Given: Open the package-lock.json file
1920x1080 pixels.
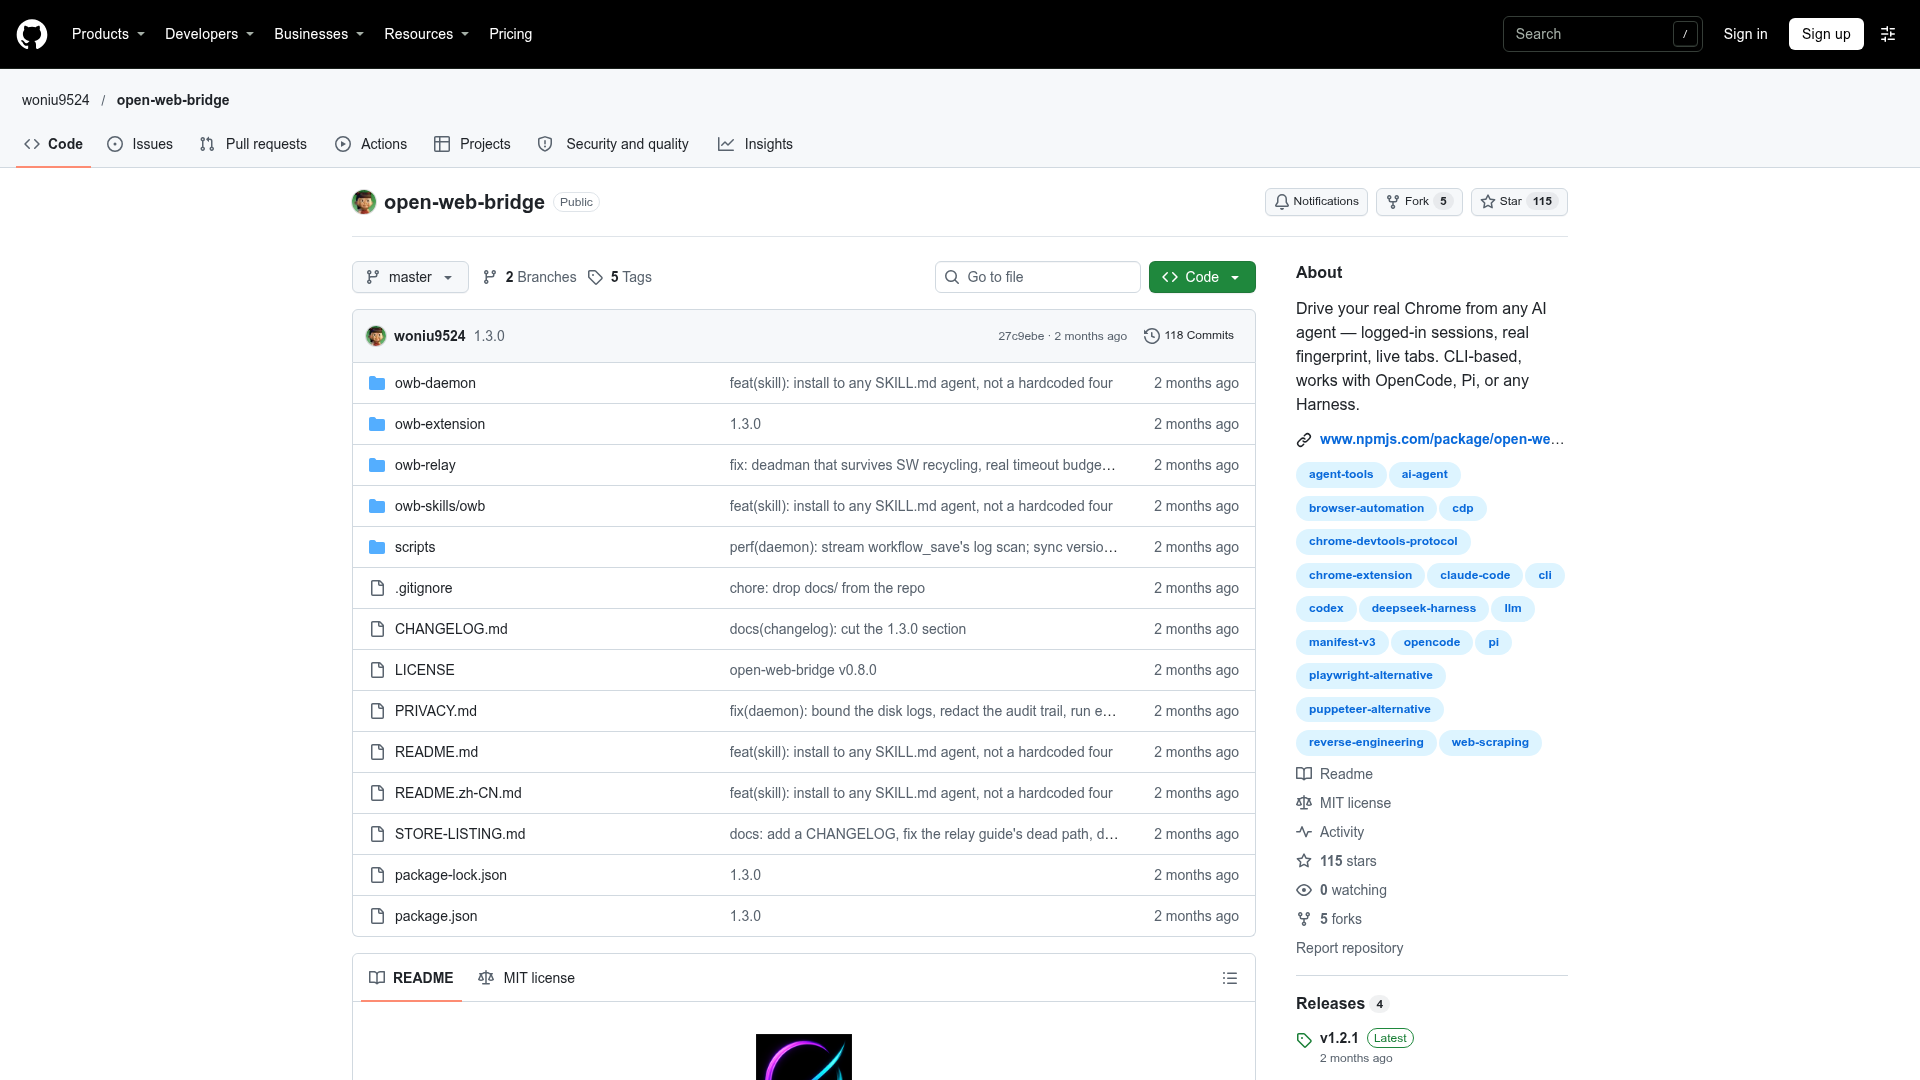Looking at the screenshot, I should (451, 875).
